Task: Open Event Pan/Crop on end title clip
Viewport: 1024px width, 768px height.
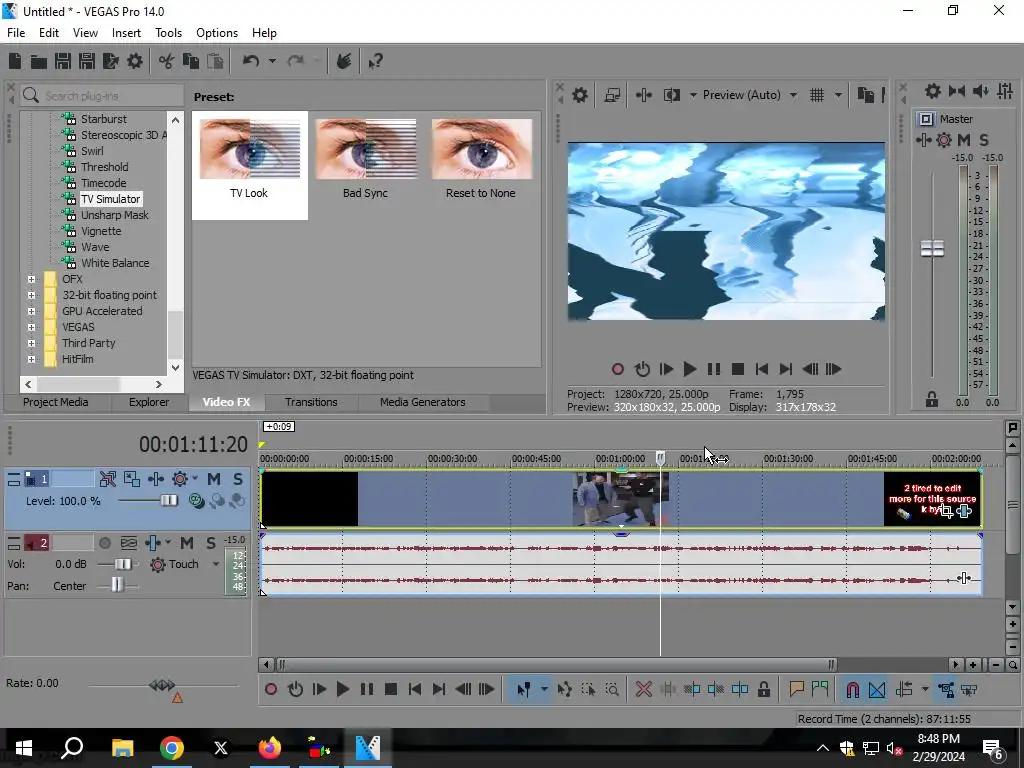Action: coord(946,511)
